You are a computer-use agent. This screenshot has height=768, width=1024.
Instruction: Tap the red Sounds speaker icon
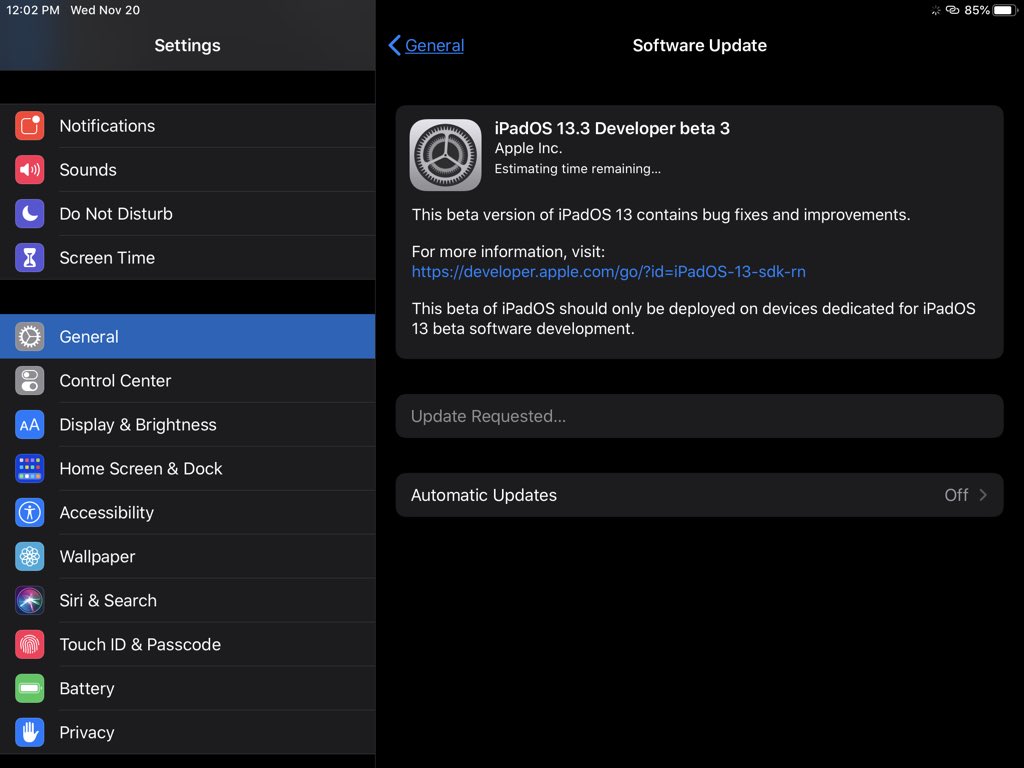click(30, 170)
